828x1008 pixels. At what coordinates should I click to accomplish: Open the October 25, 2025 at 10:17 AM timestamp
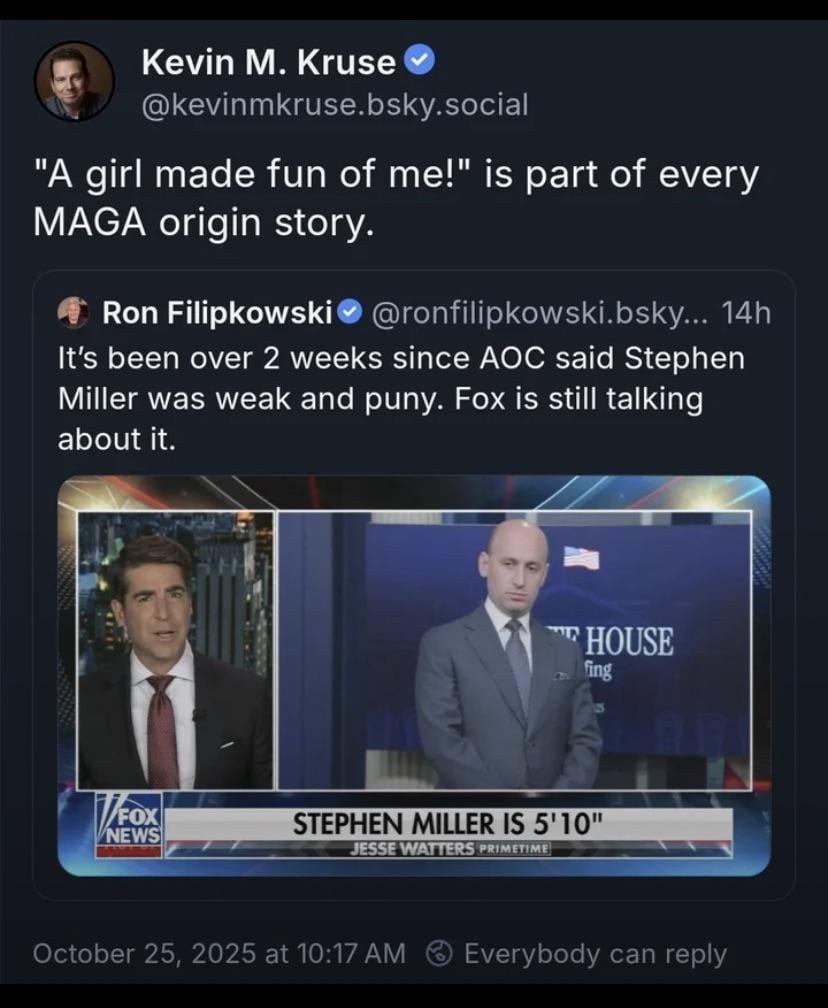(x=219, y=953)
